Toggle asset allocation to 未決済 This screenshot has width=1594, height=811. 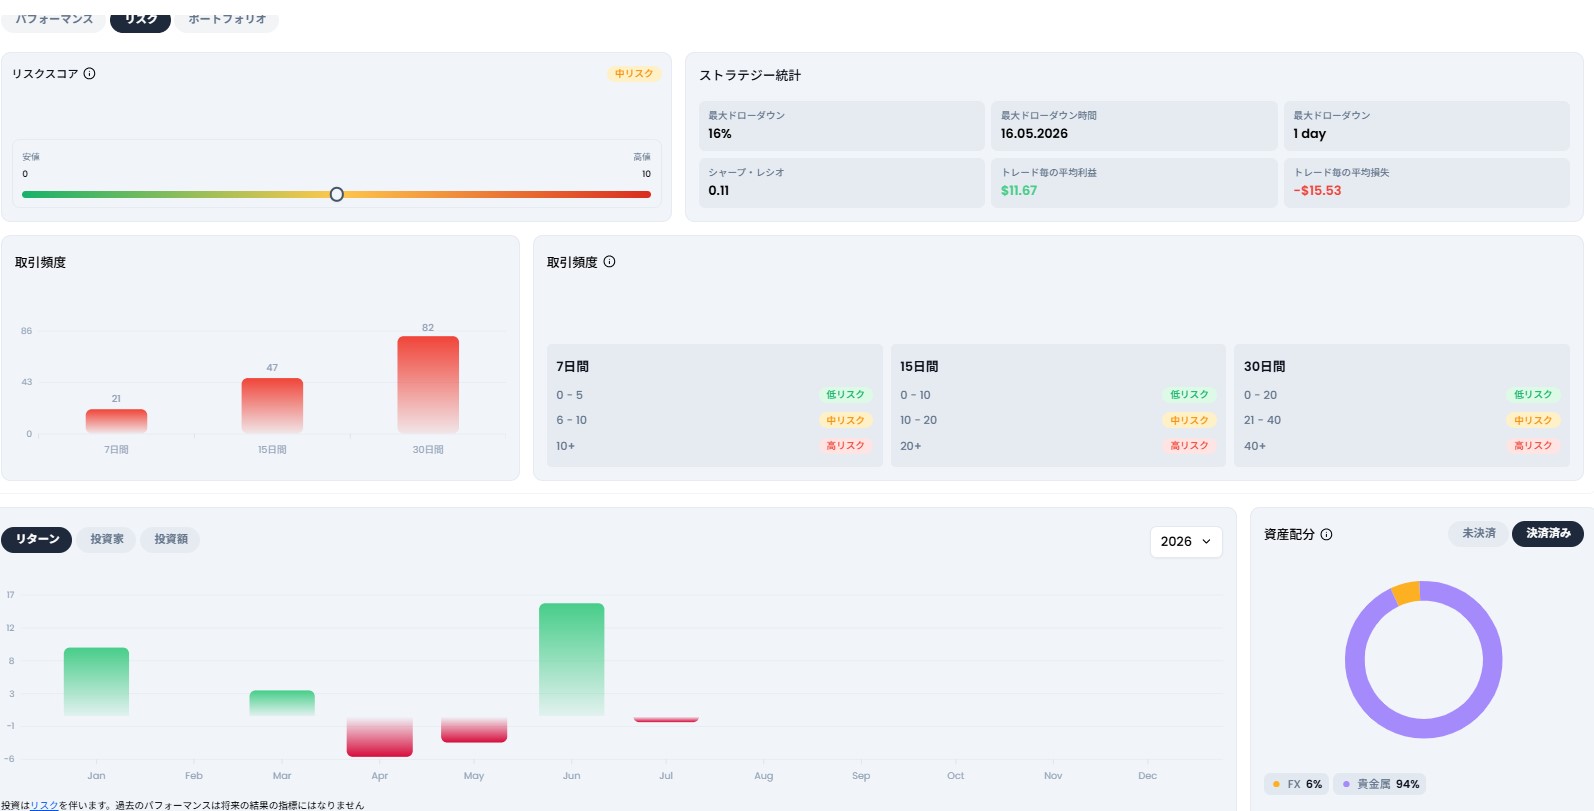click(1479, 533)
